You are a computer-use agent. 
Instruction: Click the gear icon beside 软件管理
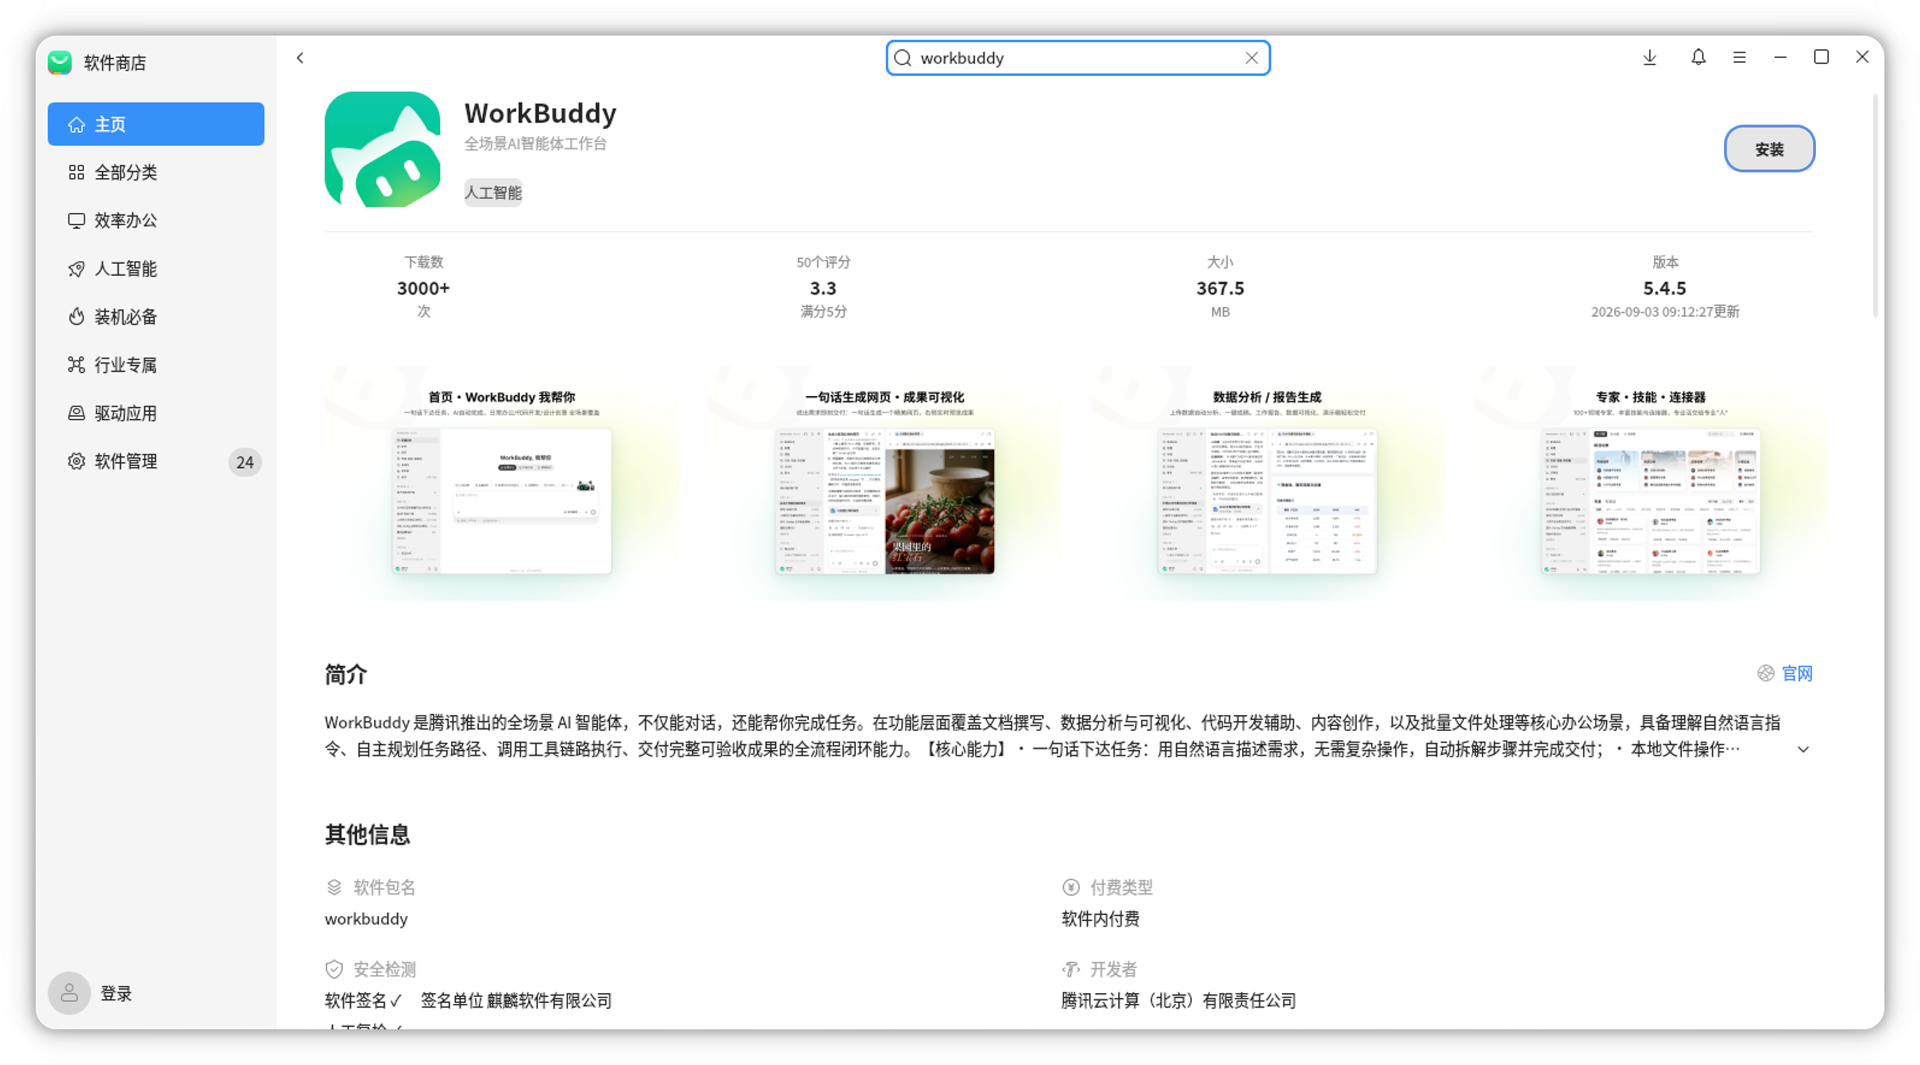tap(76, 461)
